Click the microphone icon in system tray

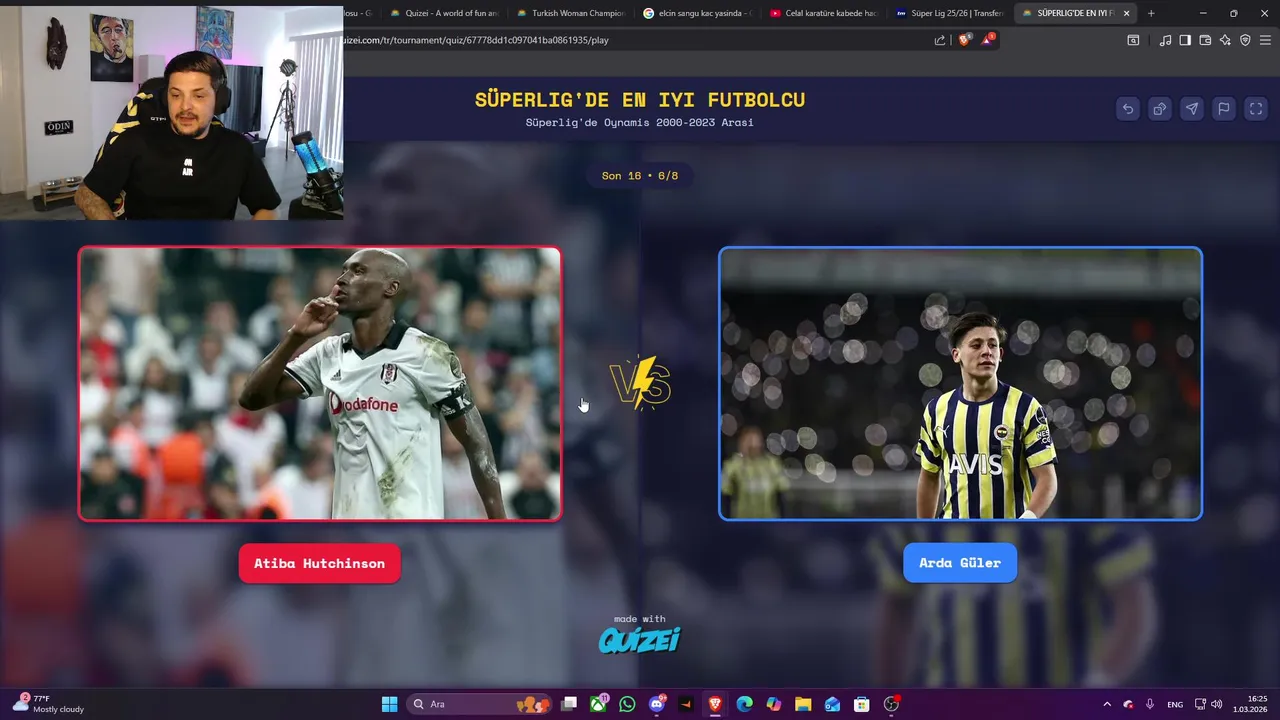[1150, 704]
